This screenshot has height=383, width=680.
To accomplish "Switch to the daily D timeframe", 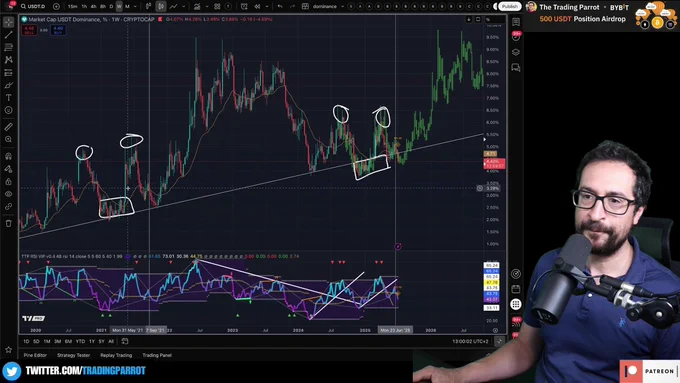I will pos(111,7).
